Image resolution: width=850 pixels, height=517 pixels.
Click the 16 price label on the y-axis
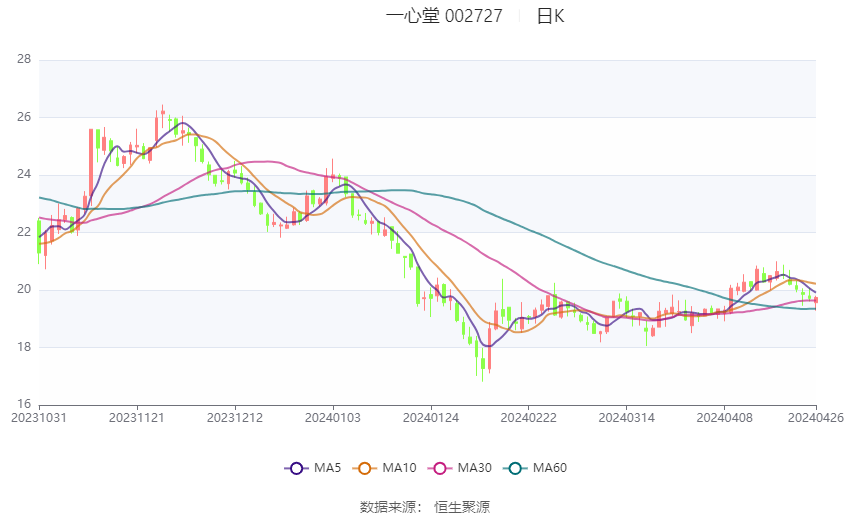coord(24,405)
